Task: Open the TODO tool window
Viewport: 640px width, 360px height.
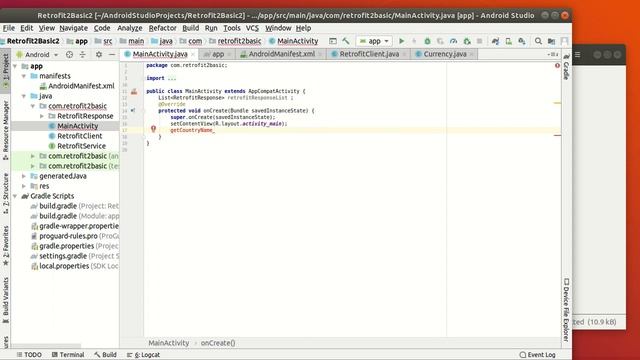Action: pos(29,355)
